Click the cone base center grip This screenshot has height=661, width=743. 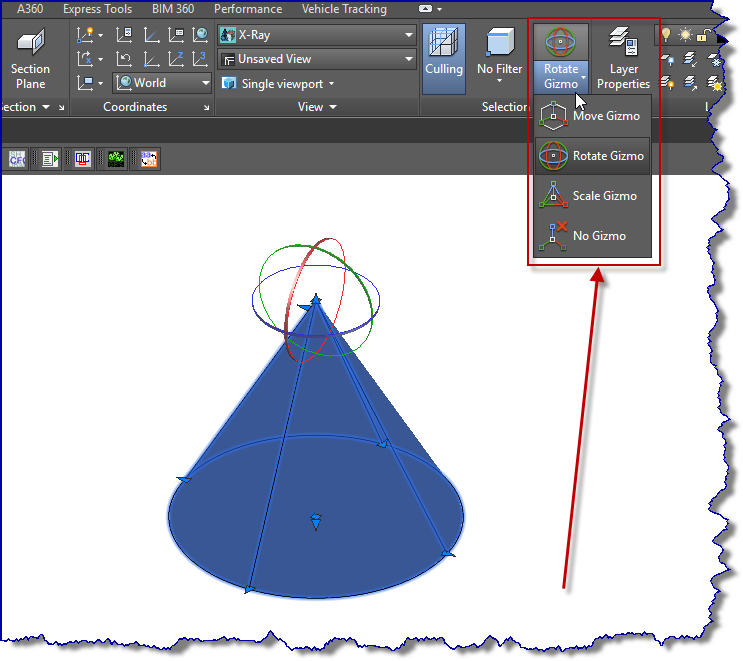(x=316, y=522)
